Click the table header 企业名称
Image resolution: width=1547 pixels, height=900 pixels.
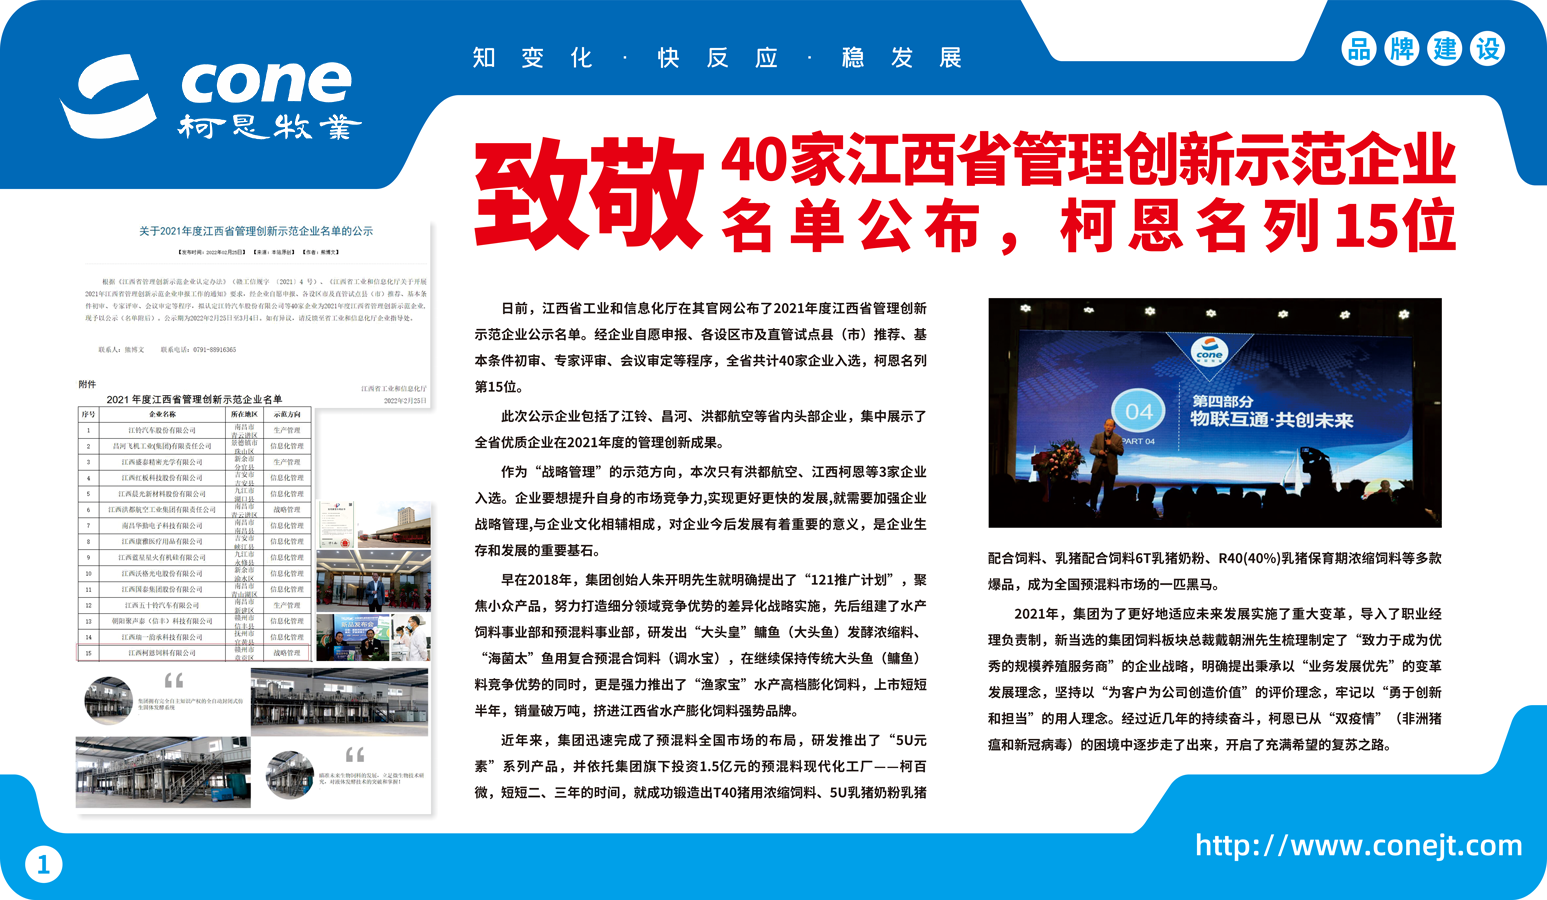162,414
